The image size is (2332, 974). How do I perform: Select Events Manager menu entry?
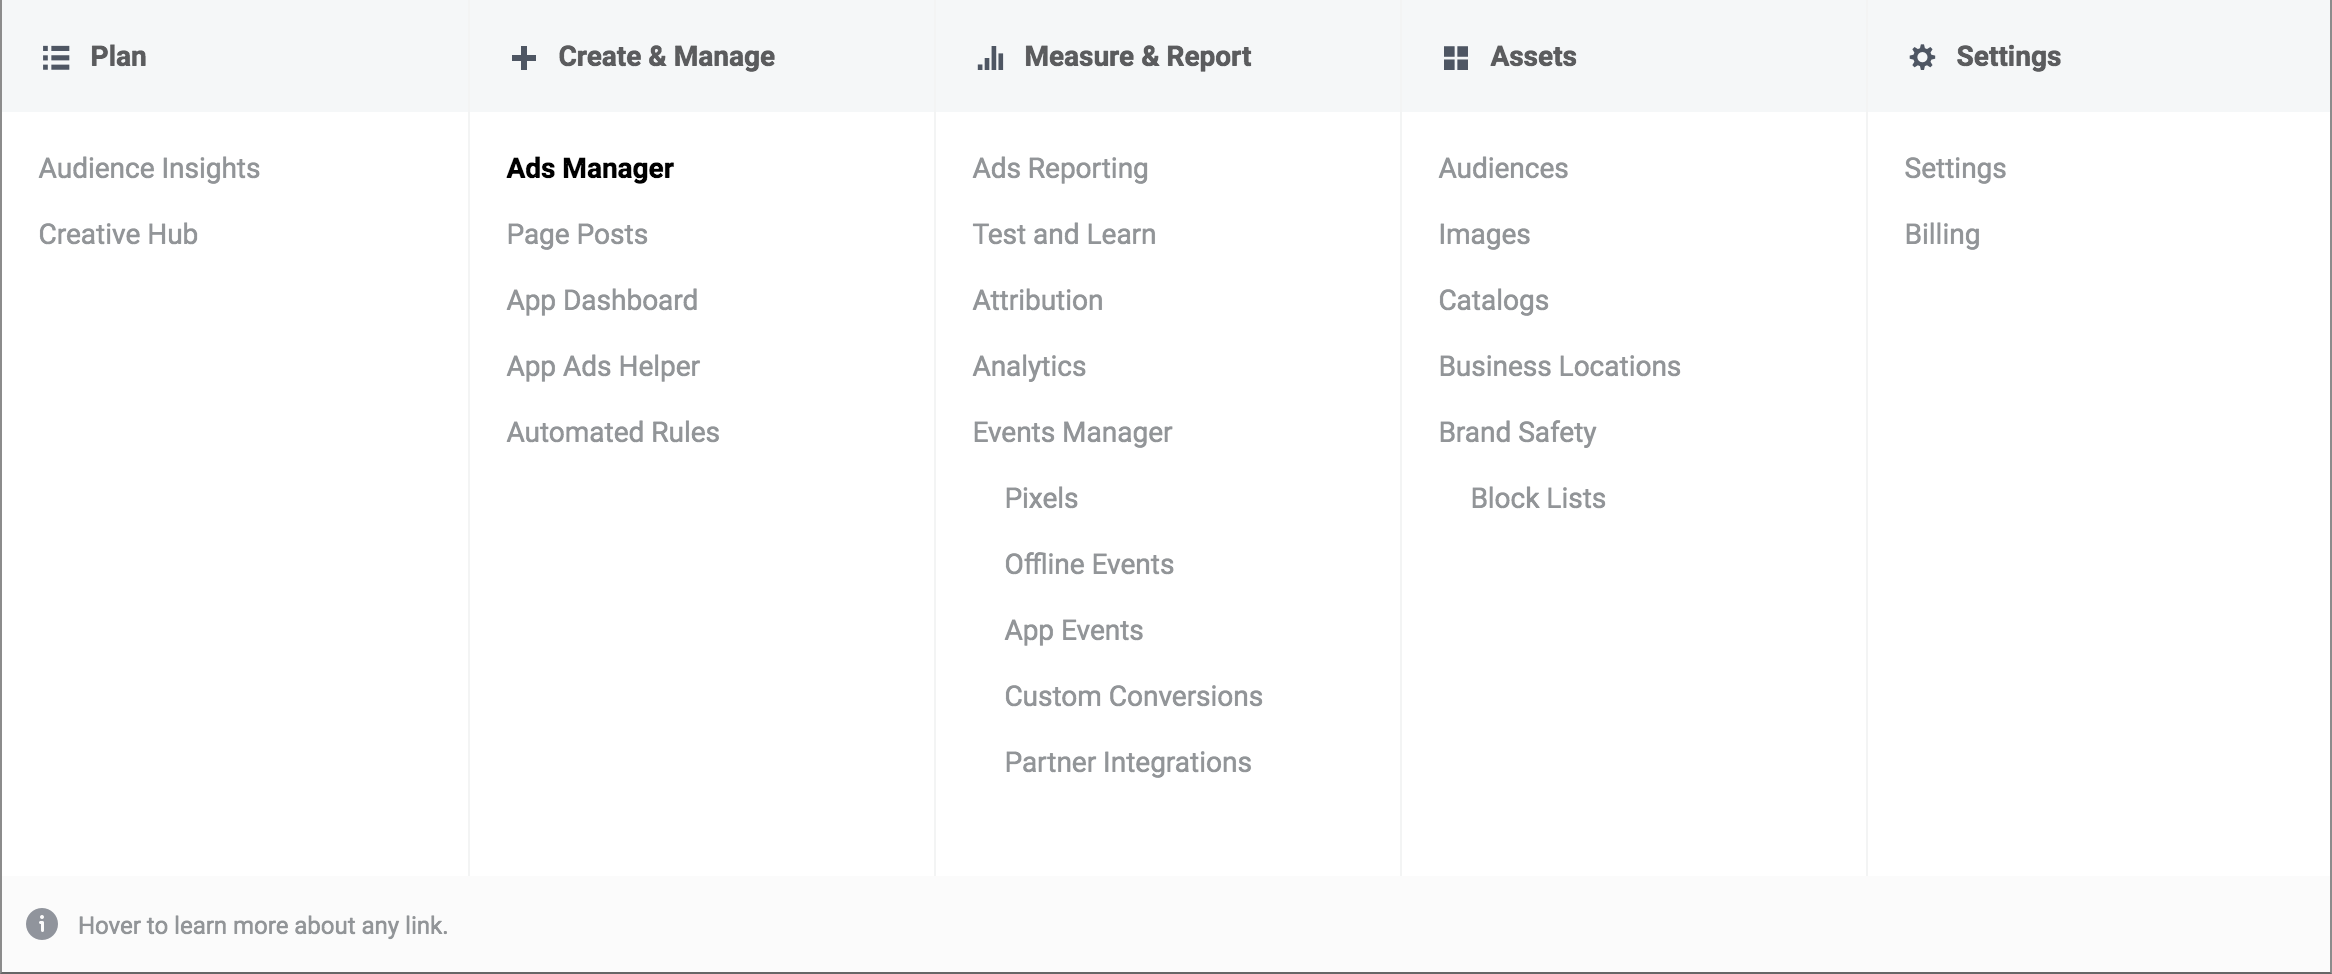click(1072, 432)
